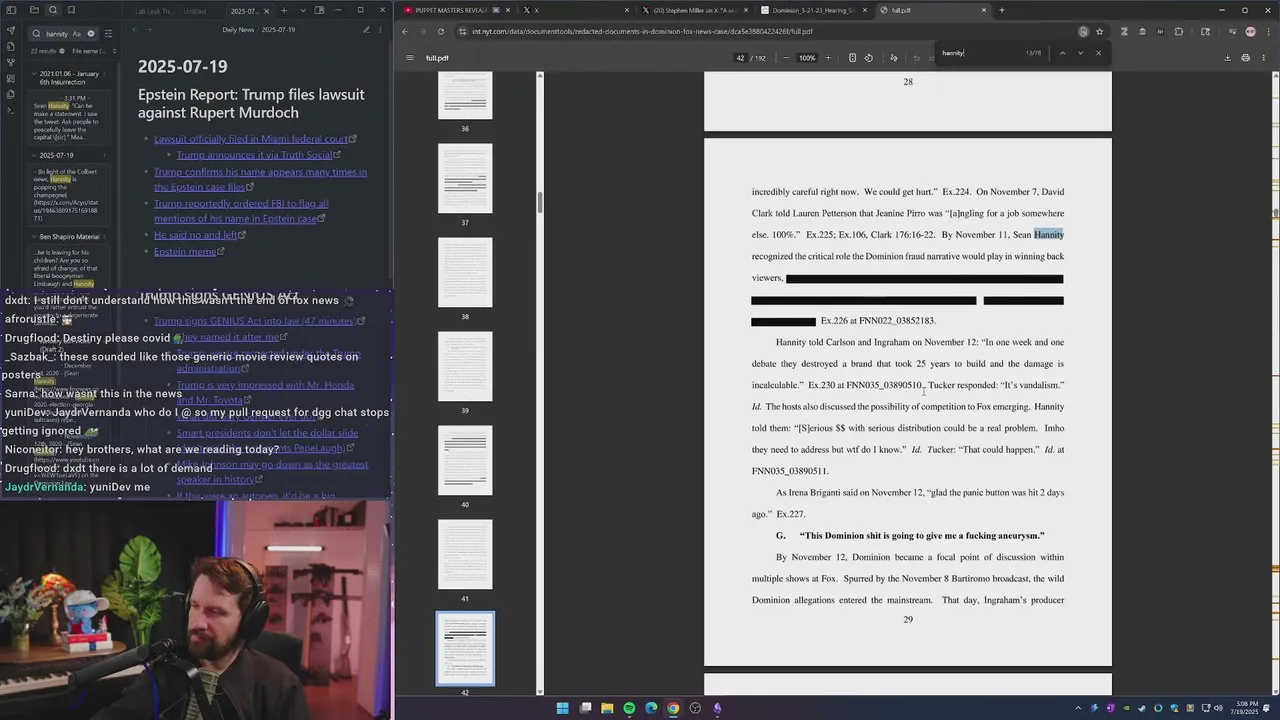Viewport: 1280px width, 720px height.
Task: Rotate the PDF counterclockwise
Action: (x=868, y=58)
